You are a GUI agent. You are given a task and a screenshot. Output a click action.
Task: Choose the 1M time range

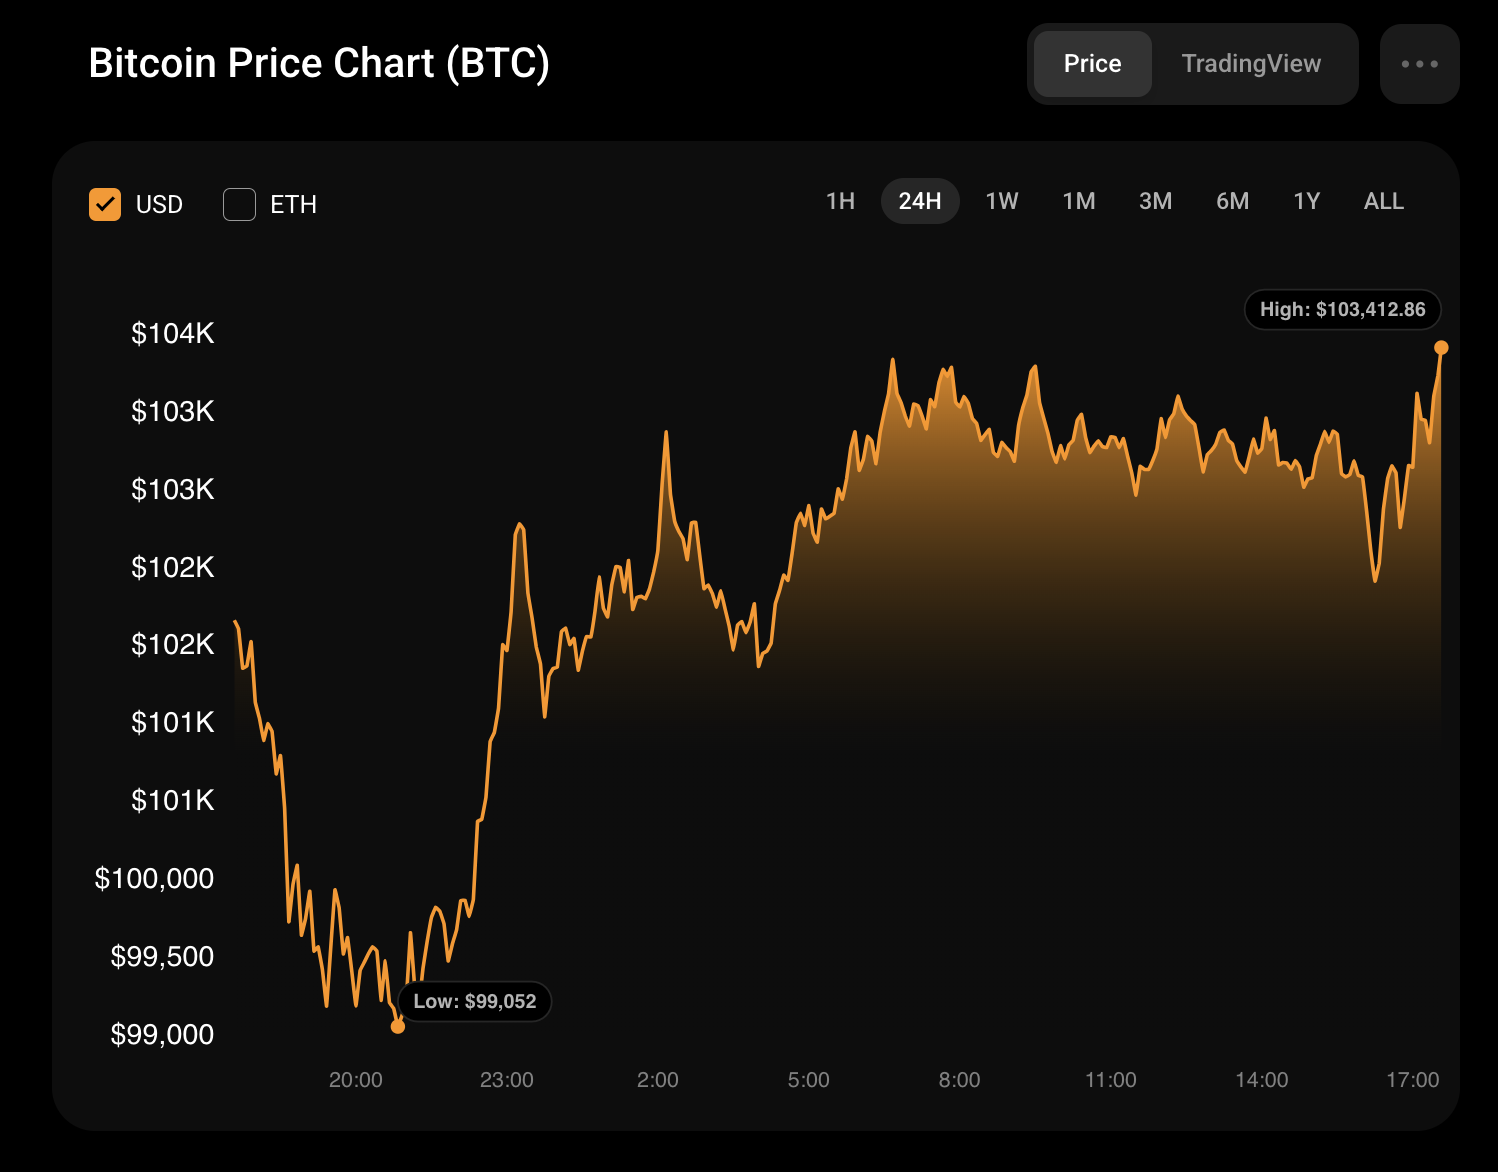pos(1078,201)
